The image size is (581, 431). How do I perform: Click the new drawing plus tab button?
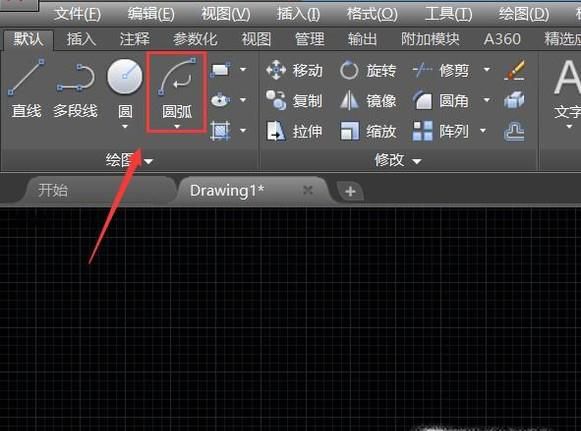(x=350, y=192)
